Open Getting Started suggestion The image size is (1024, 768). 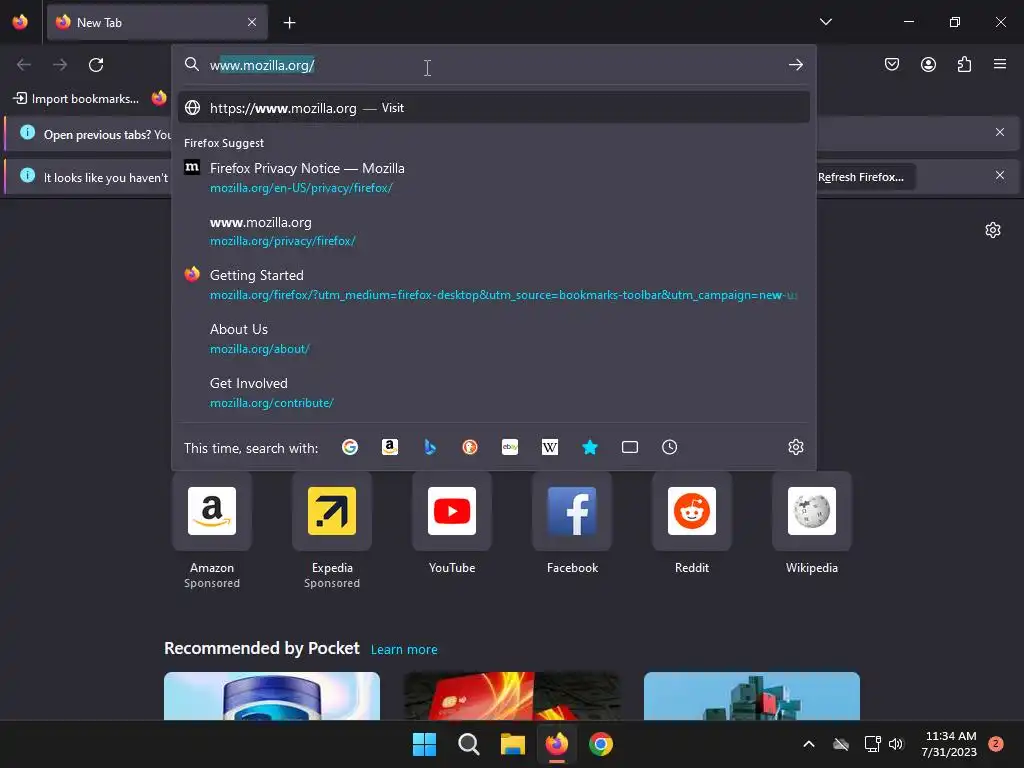tap(494, 285)
